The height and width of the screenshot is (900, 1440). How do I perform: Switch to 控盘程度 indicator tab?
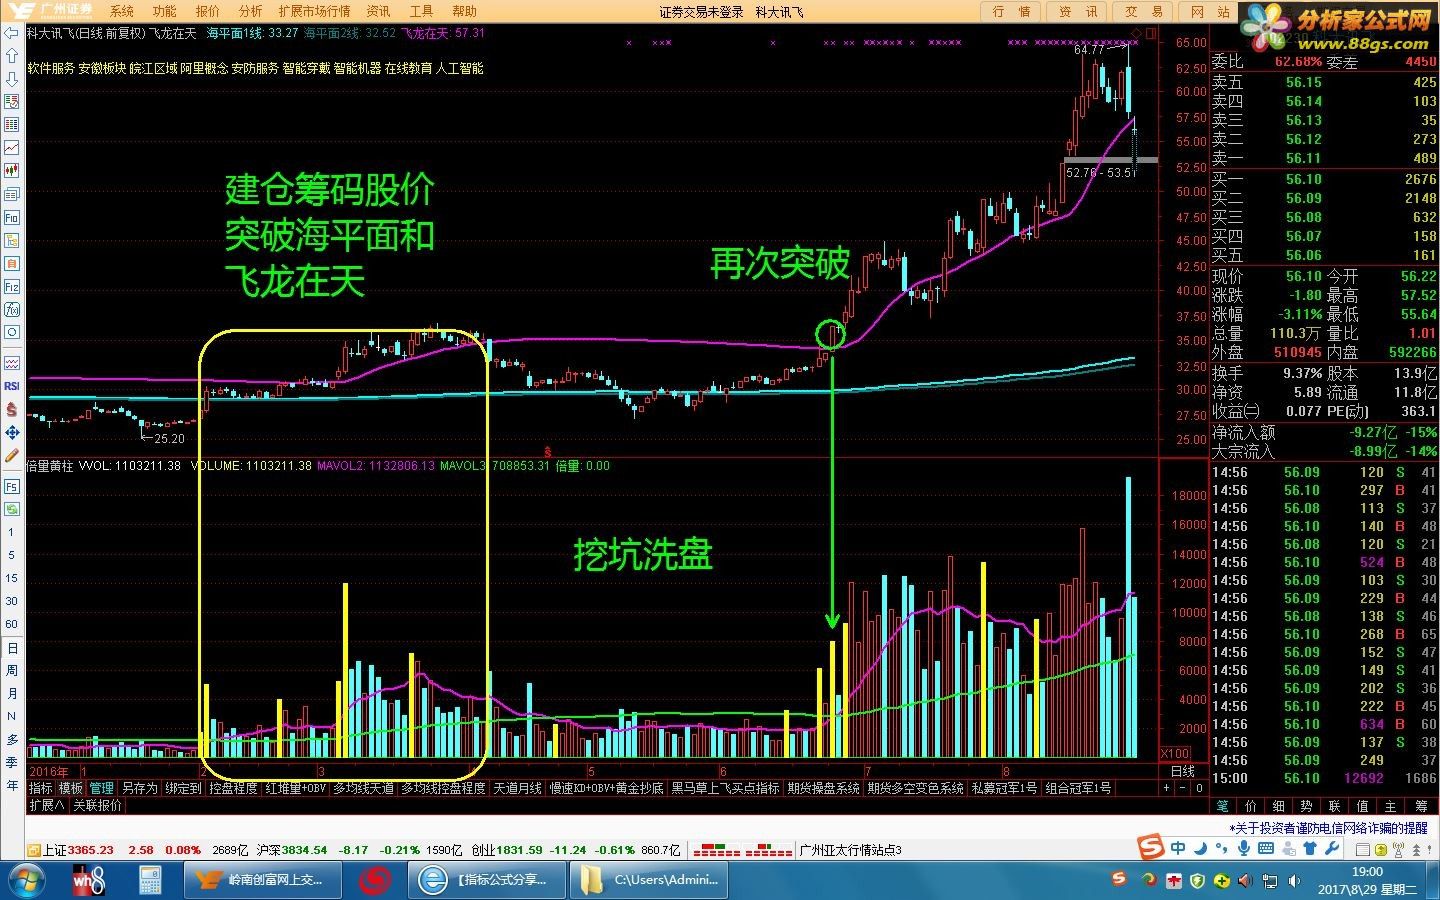point(233,788)
